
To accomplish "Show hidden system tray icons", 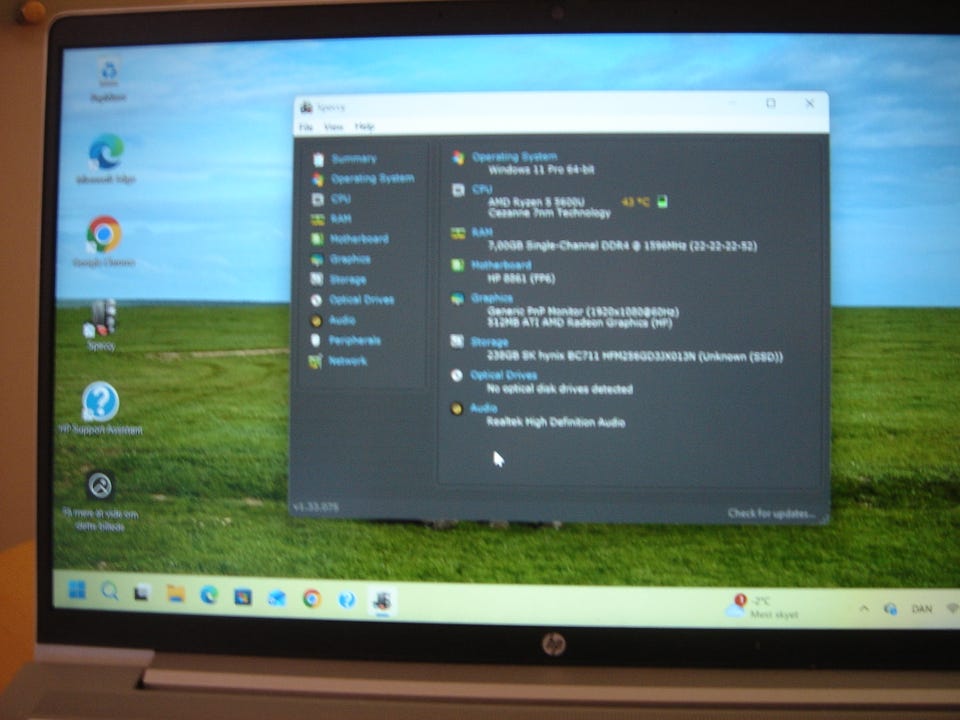I will click(x=864, y=609).
